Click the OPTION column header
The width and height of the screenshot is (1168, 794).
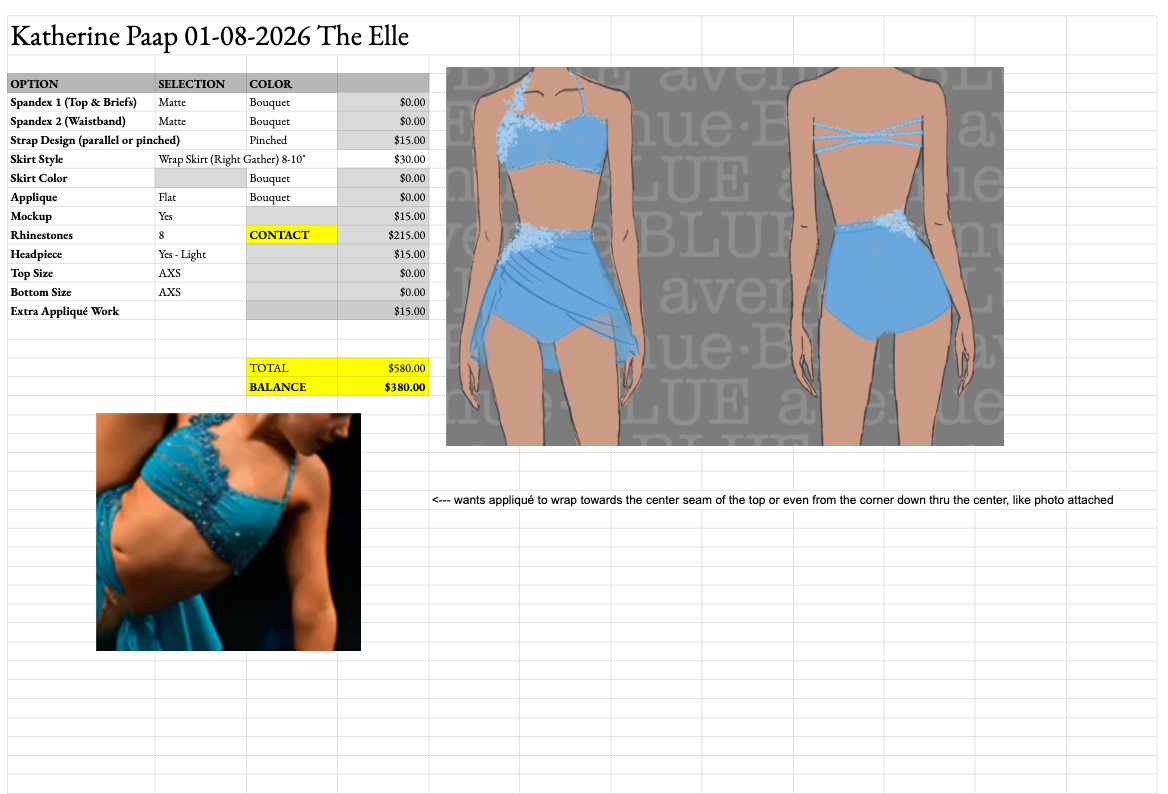pyautogui.click(x=81, y=83)
